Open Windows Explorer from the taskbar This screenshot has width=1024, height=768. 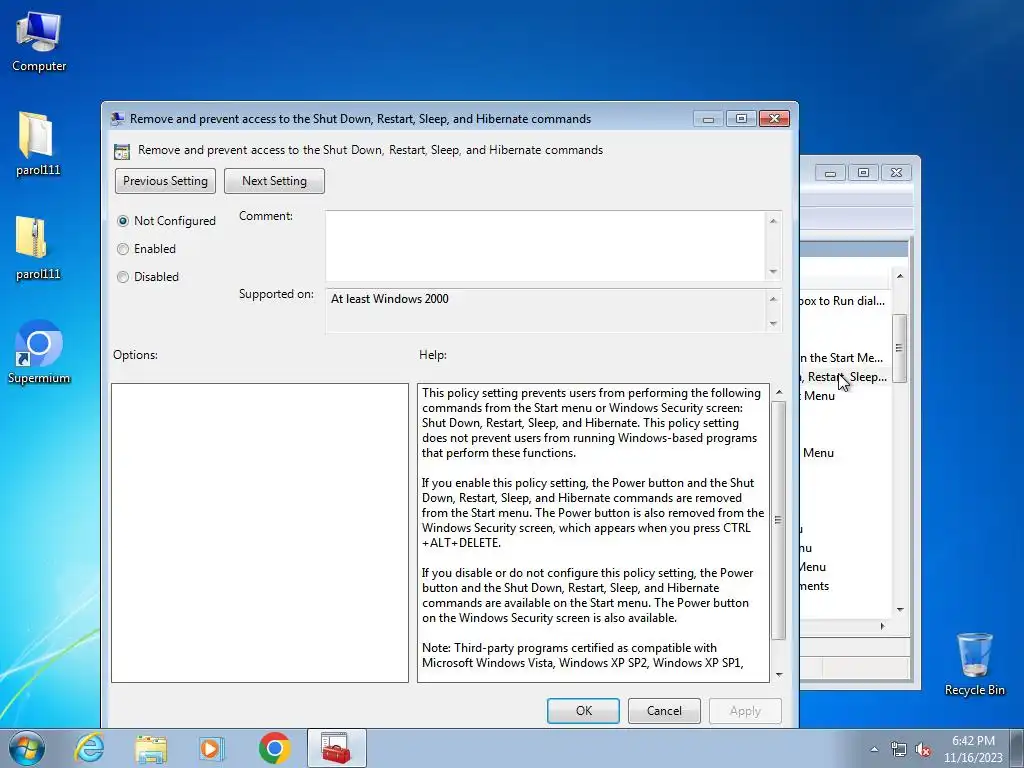point(151,748)
